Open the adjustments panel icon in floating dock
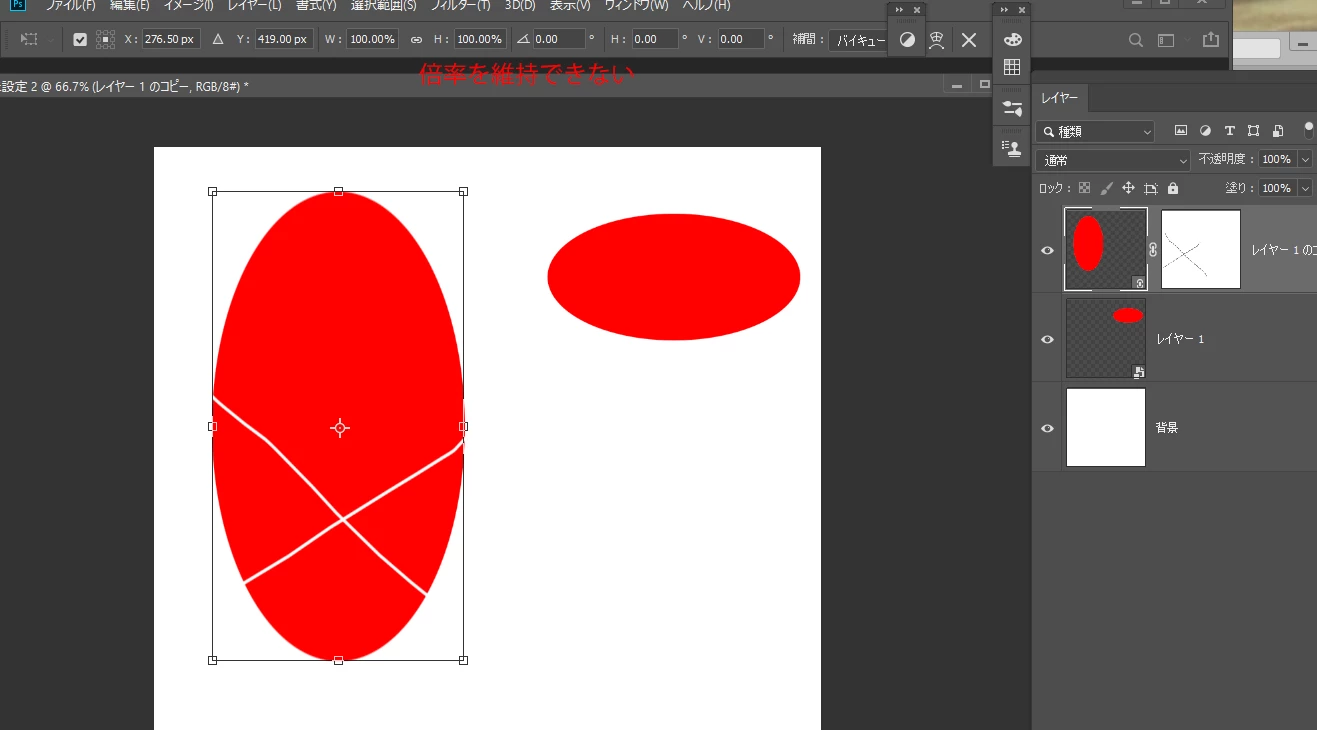The width and height of the screenshot is (1317, 730). point(907,40)
